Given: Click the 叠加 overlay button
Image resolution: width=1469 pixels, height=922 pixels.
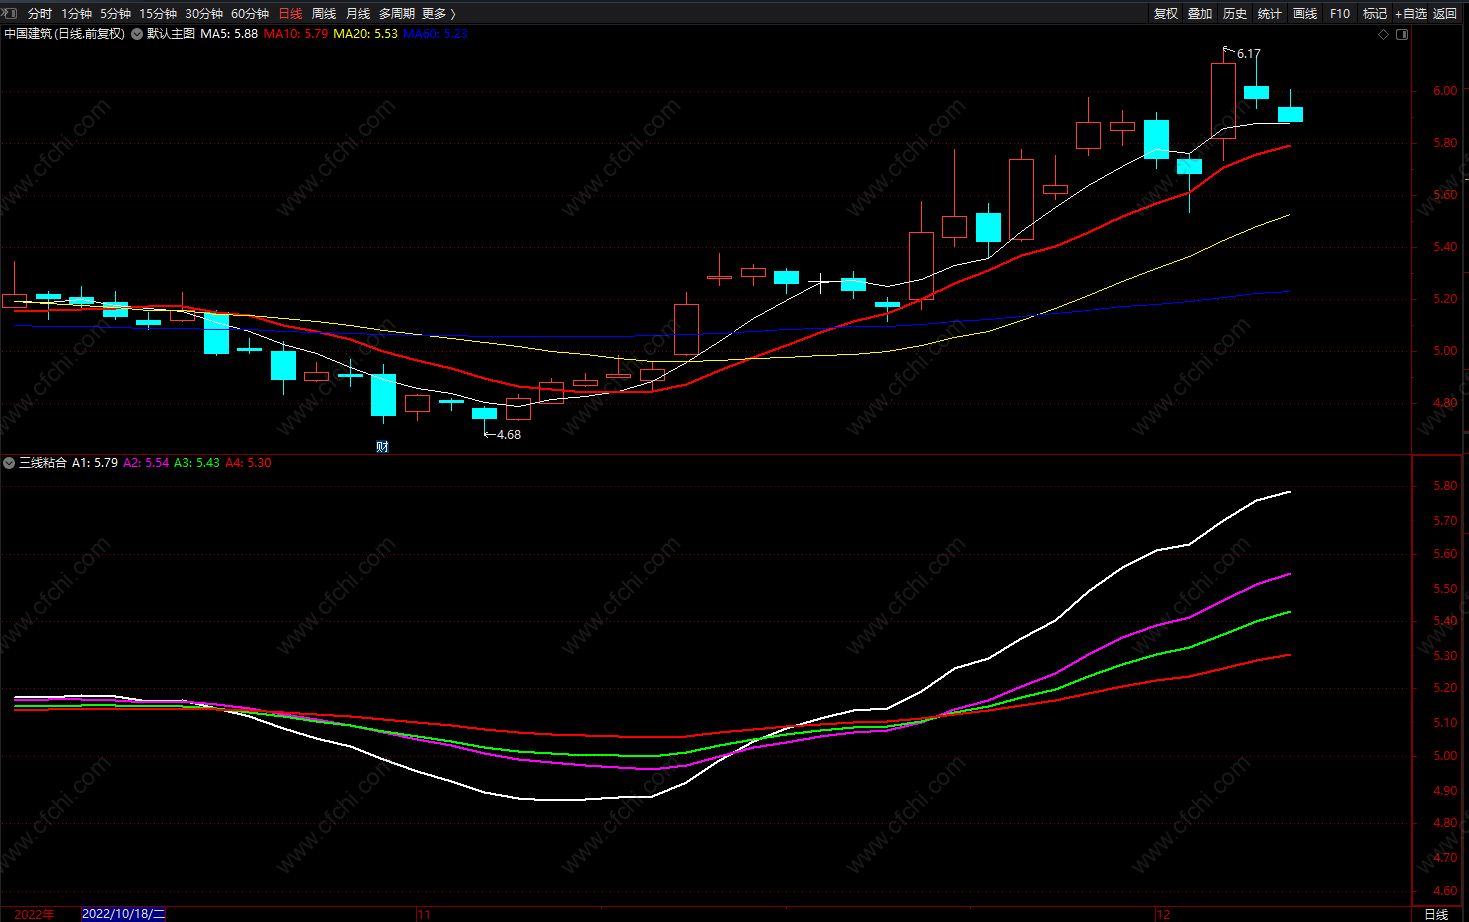Looking at the screenshot, I should 1200,13.
